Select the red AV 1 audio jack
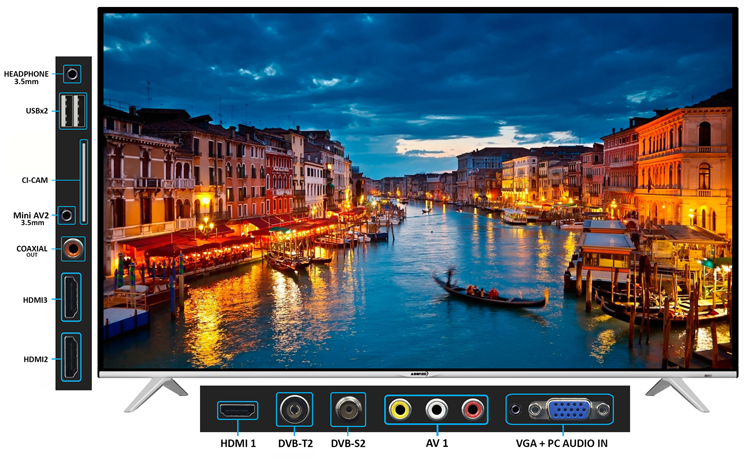 [x=472, y=409]
